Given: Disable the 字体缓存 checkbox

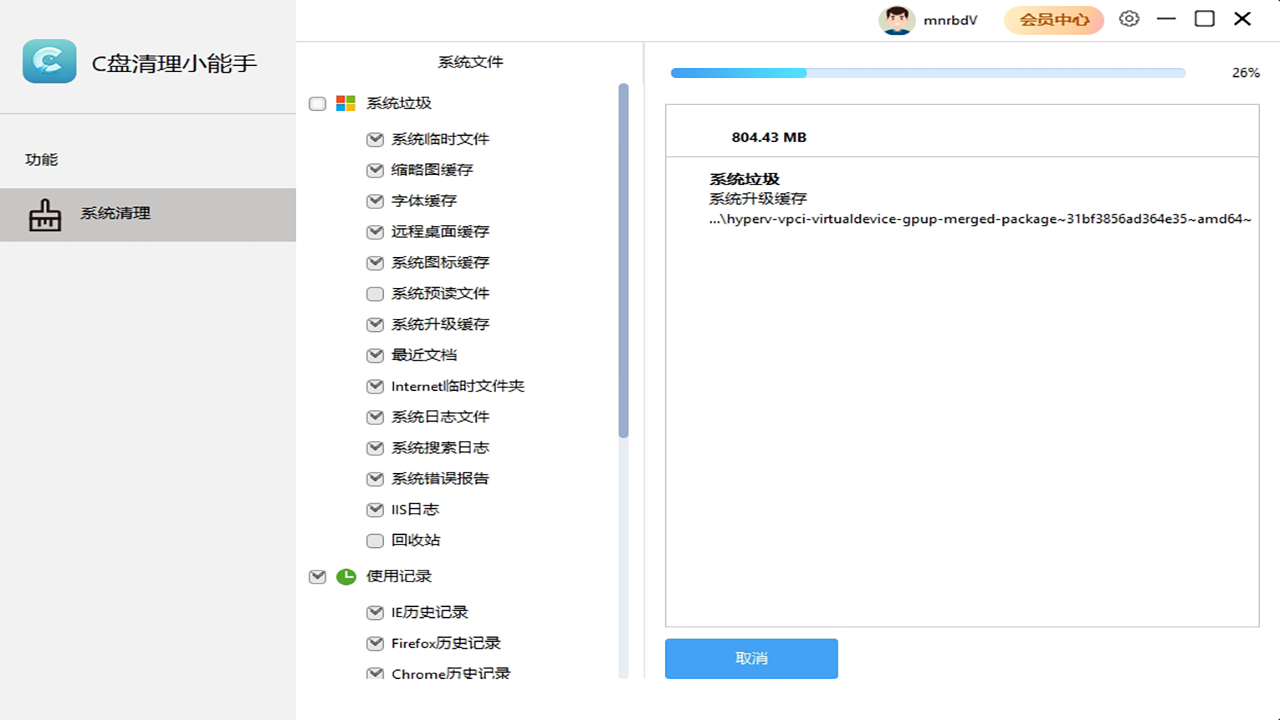Looking at the screenshot, I should coord(374,201).
